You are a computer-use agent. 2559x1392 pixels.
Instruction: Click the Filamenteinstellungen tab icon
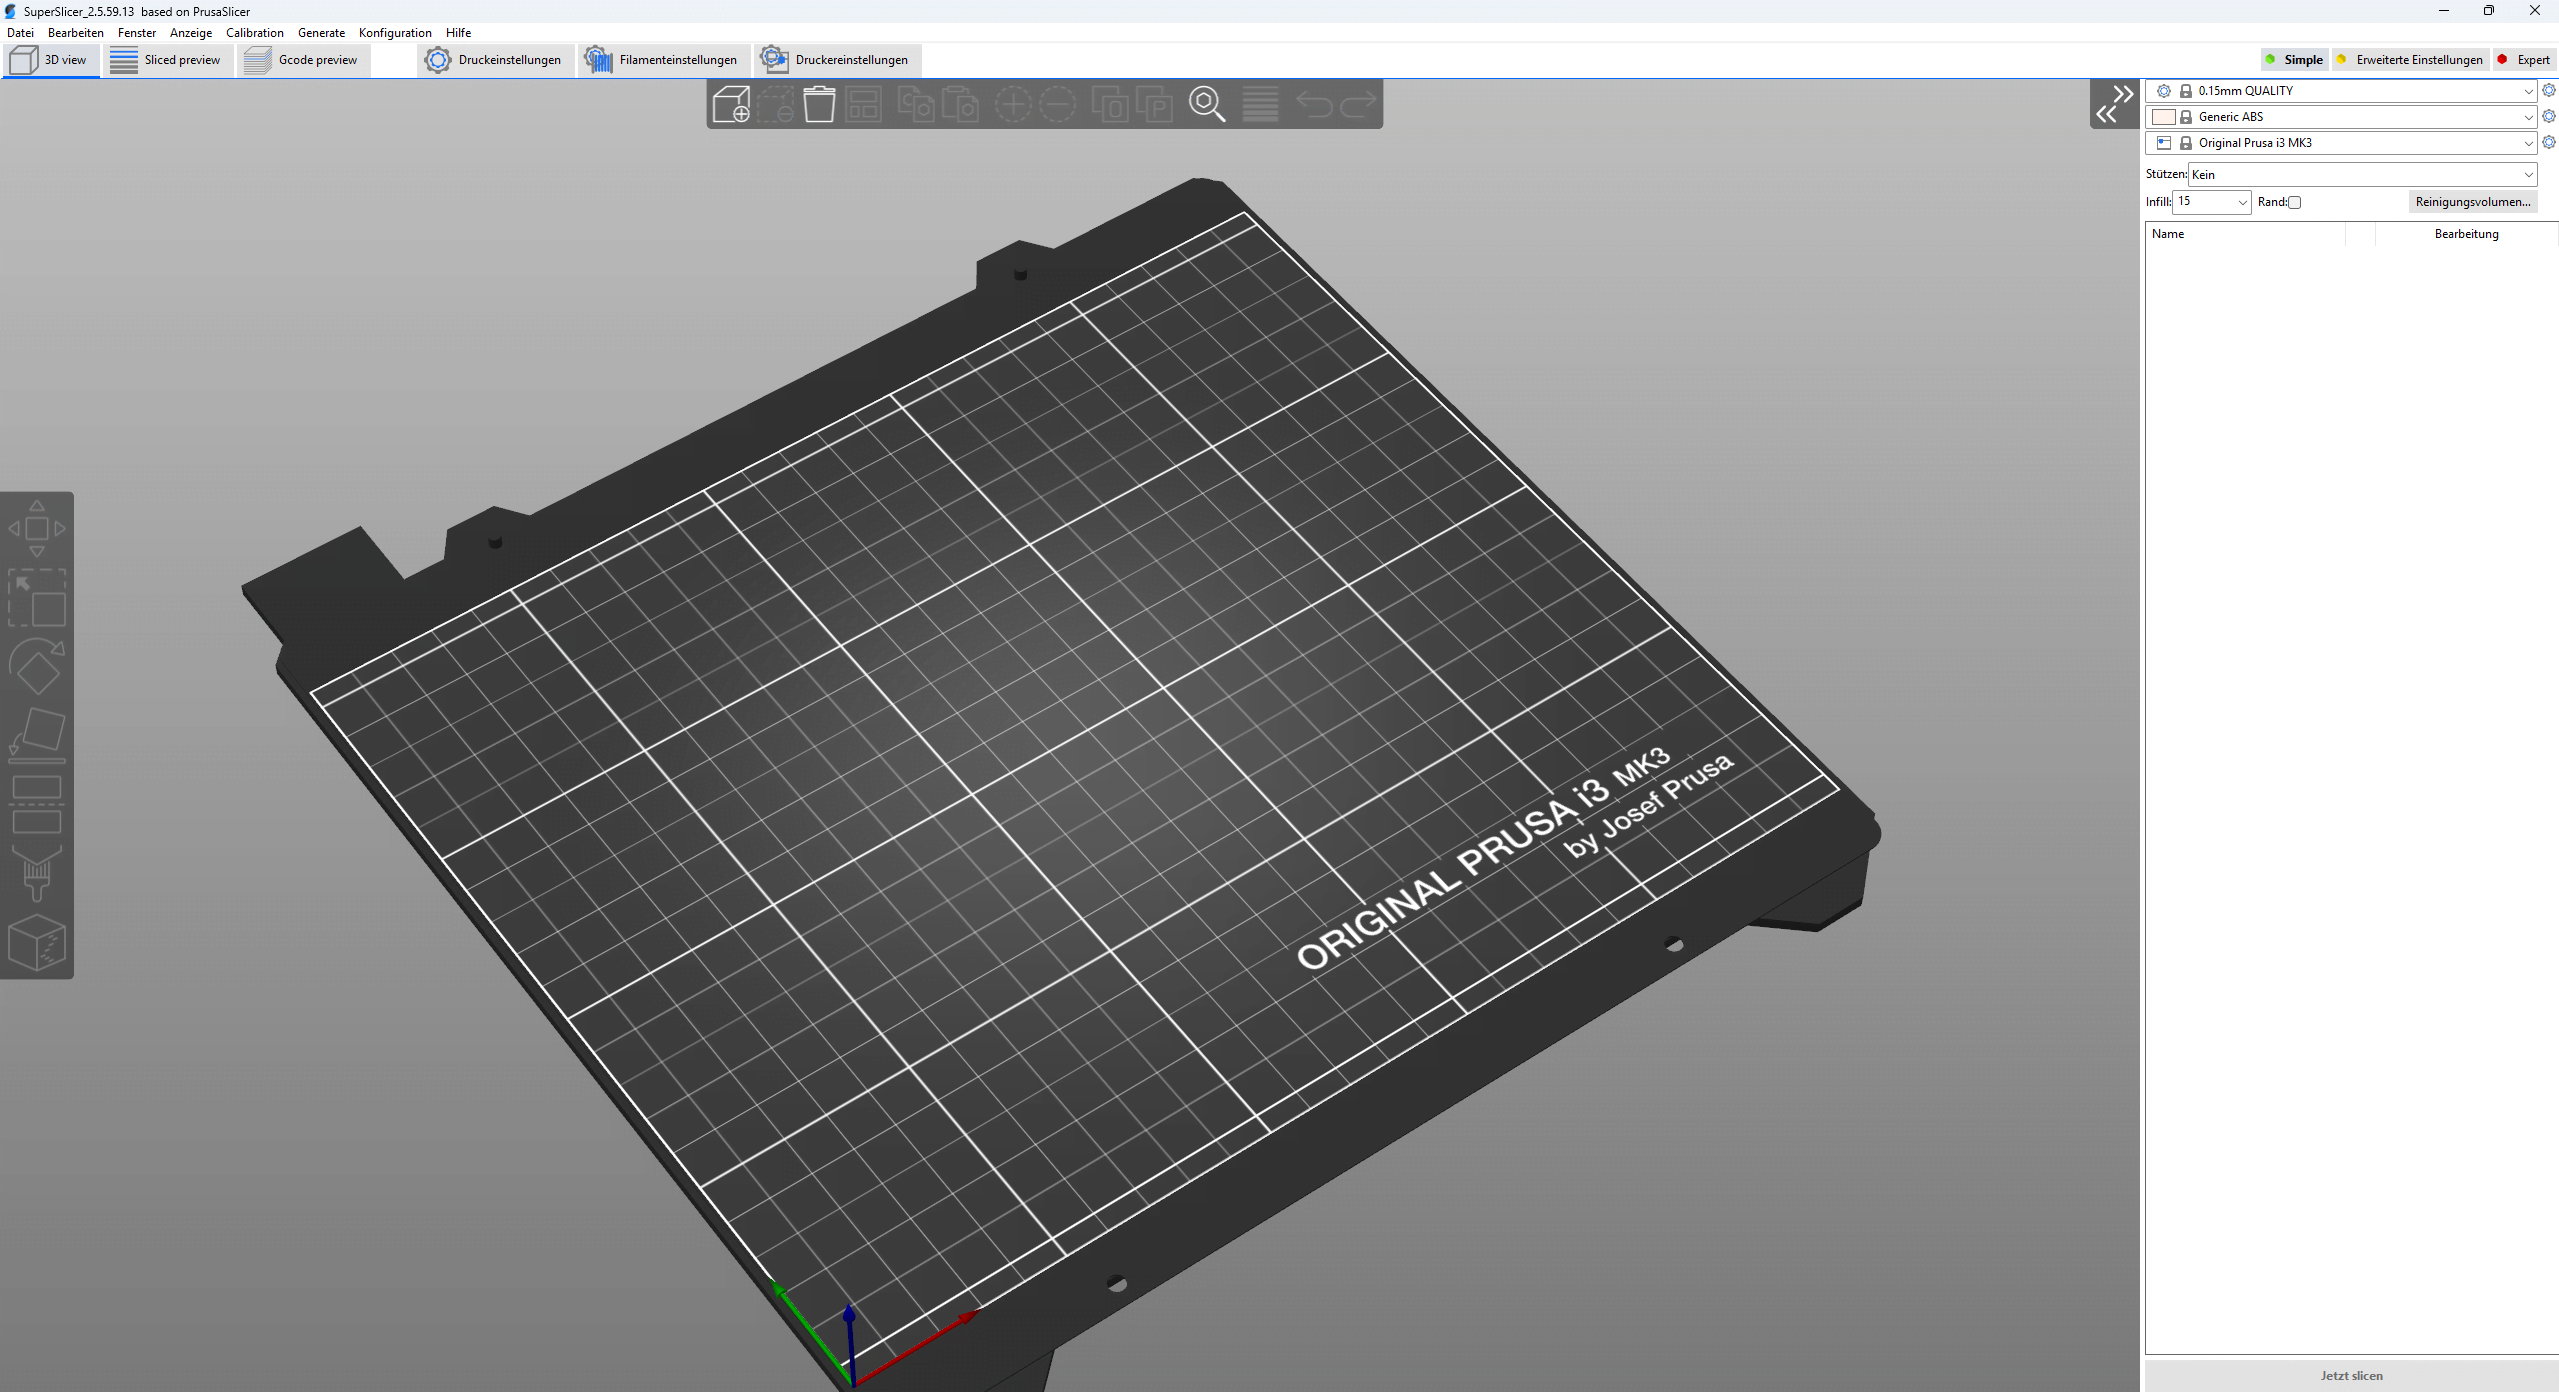[599, 60]
